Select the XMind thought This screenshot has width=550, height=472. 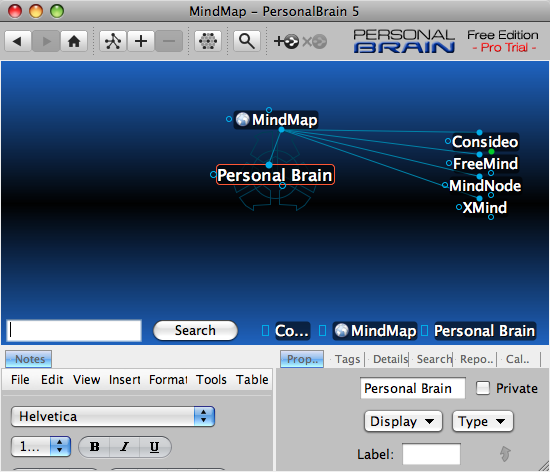pyautogui.click(x=485, y=208)
